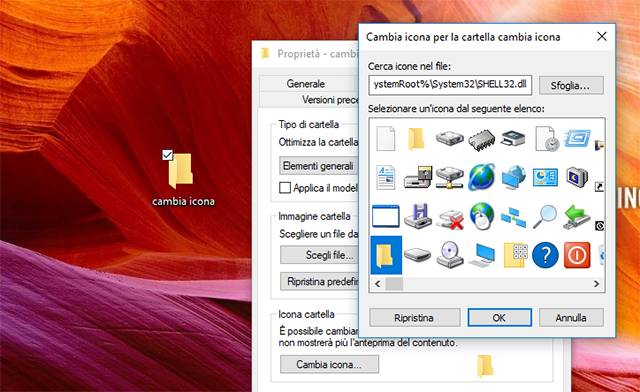
Task: Choose the CD drive icon
Action: [450, 255]
